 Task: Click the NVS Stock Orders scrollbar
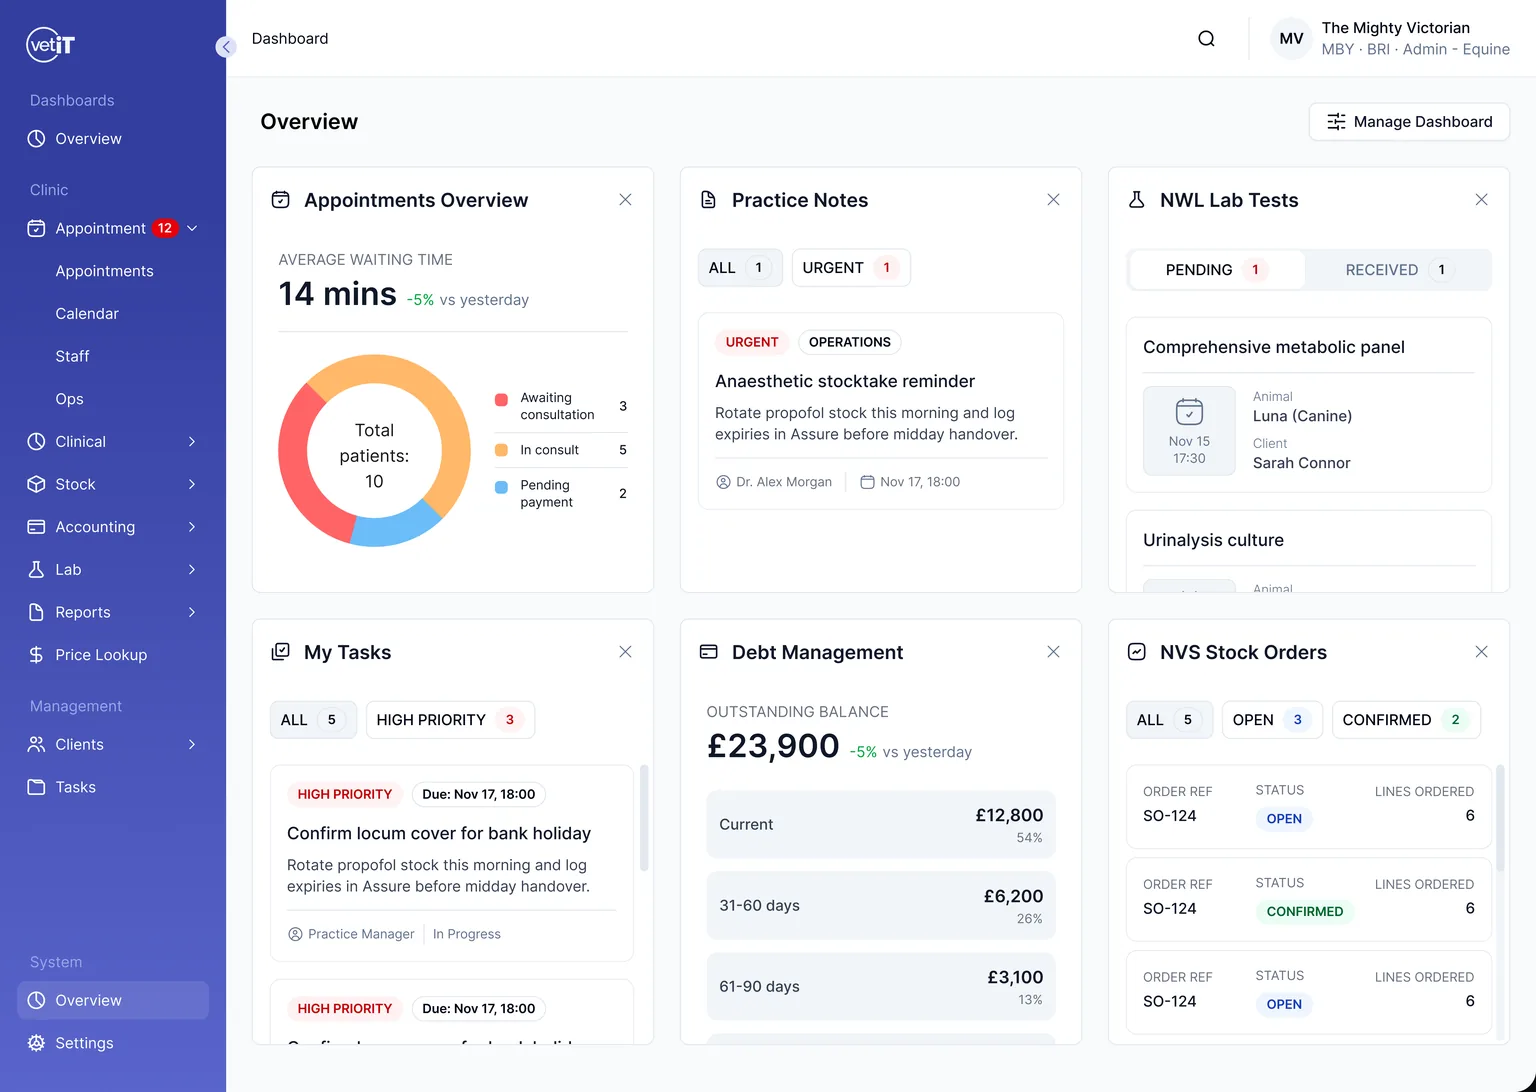coord(1500,818)
